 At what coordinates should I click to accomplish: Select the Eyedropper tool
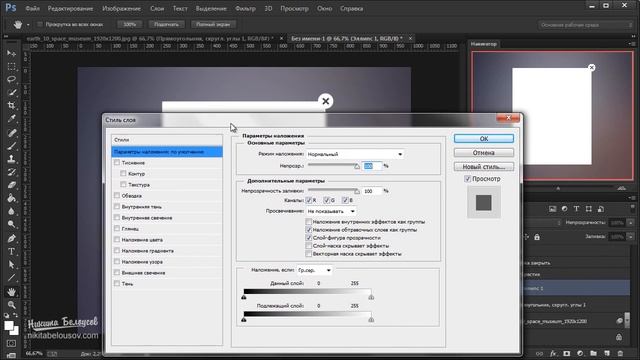coord(11,119)
